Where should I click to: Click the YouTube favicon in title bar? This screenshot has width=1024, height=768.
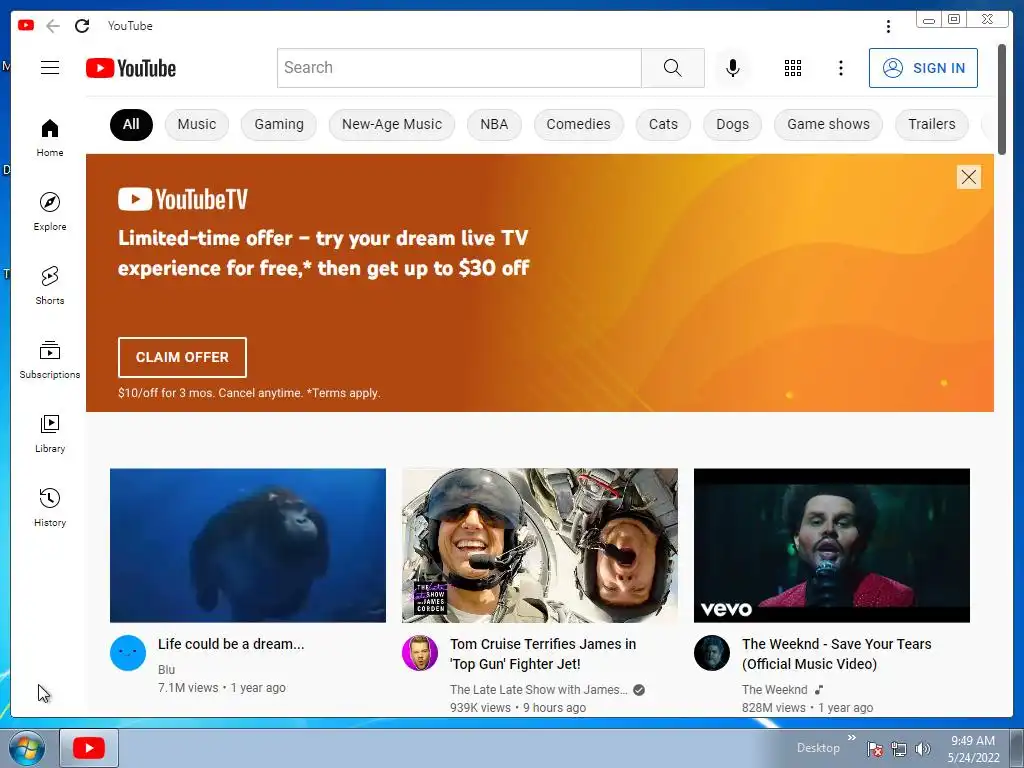click(x=26, y=25)
